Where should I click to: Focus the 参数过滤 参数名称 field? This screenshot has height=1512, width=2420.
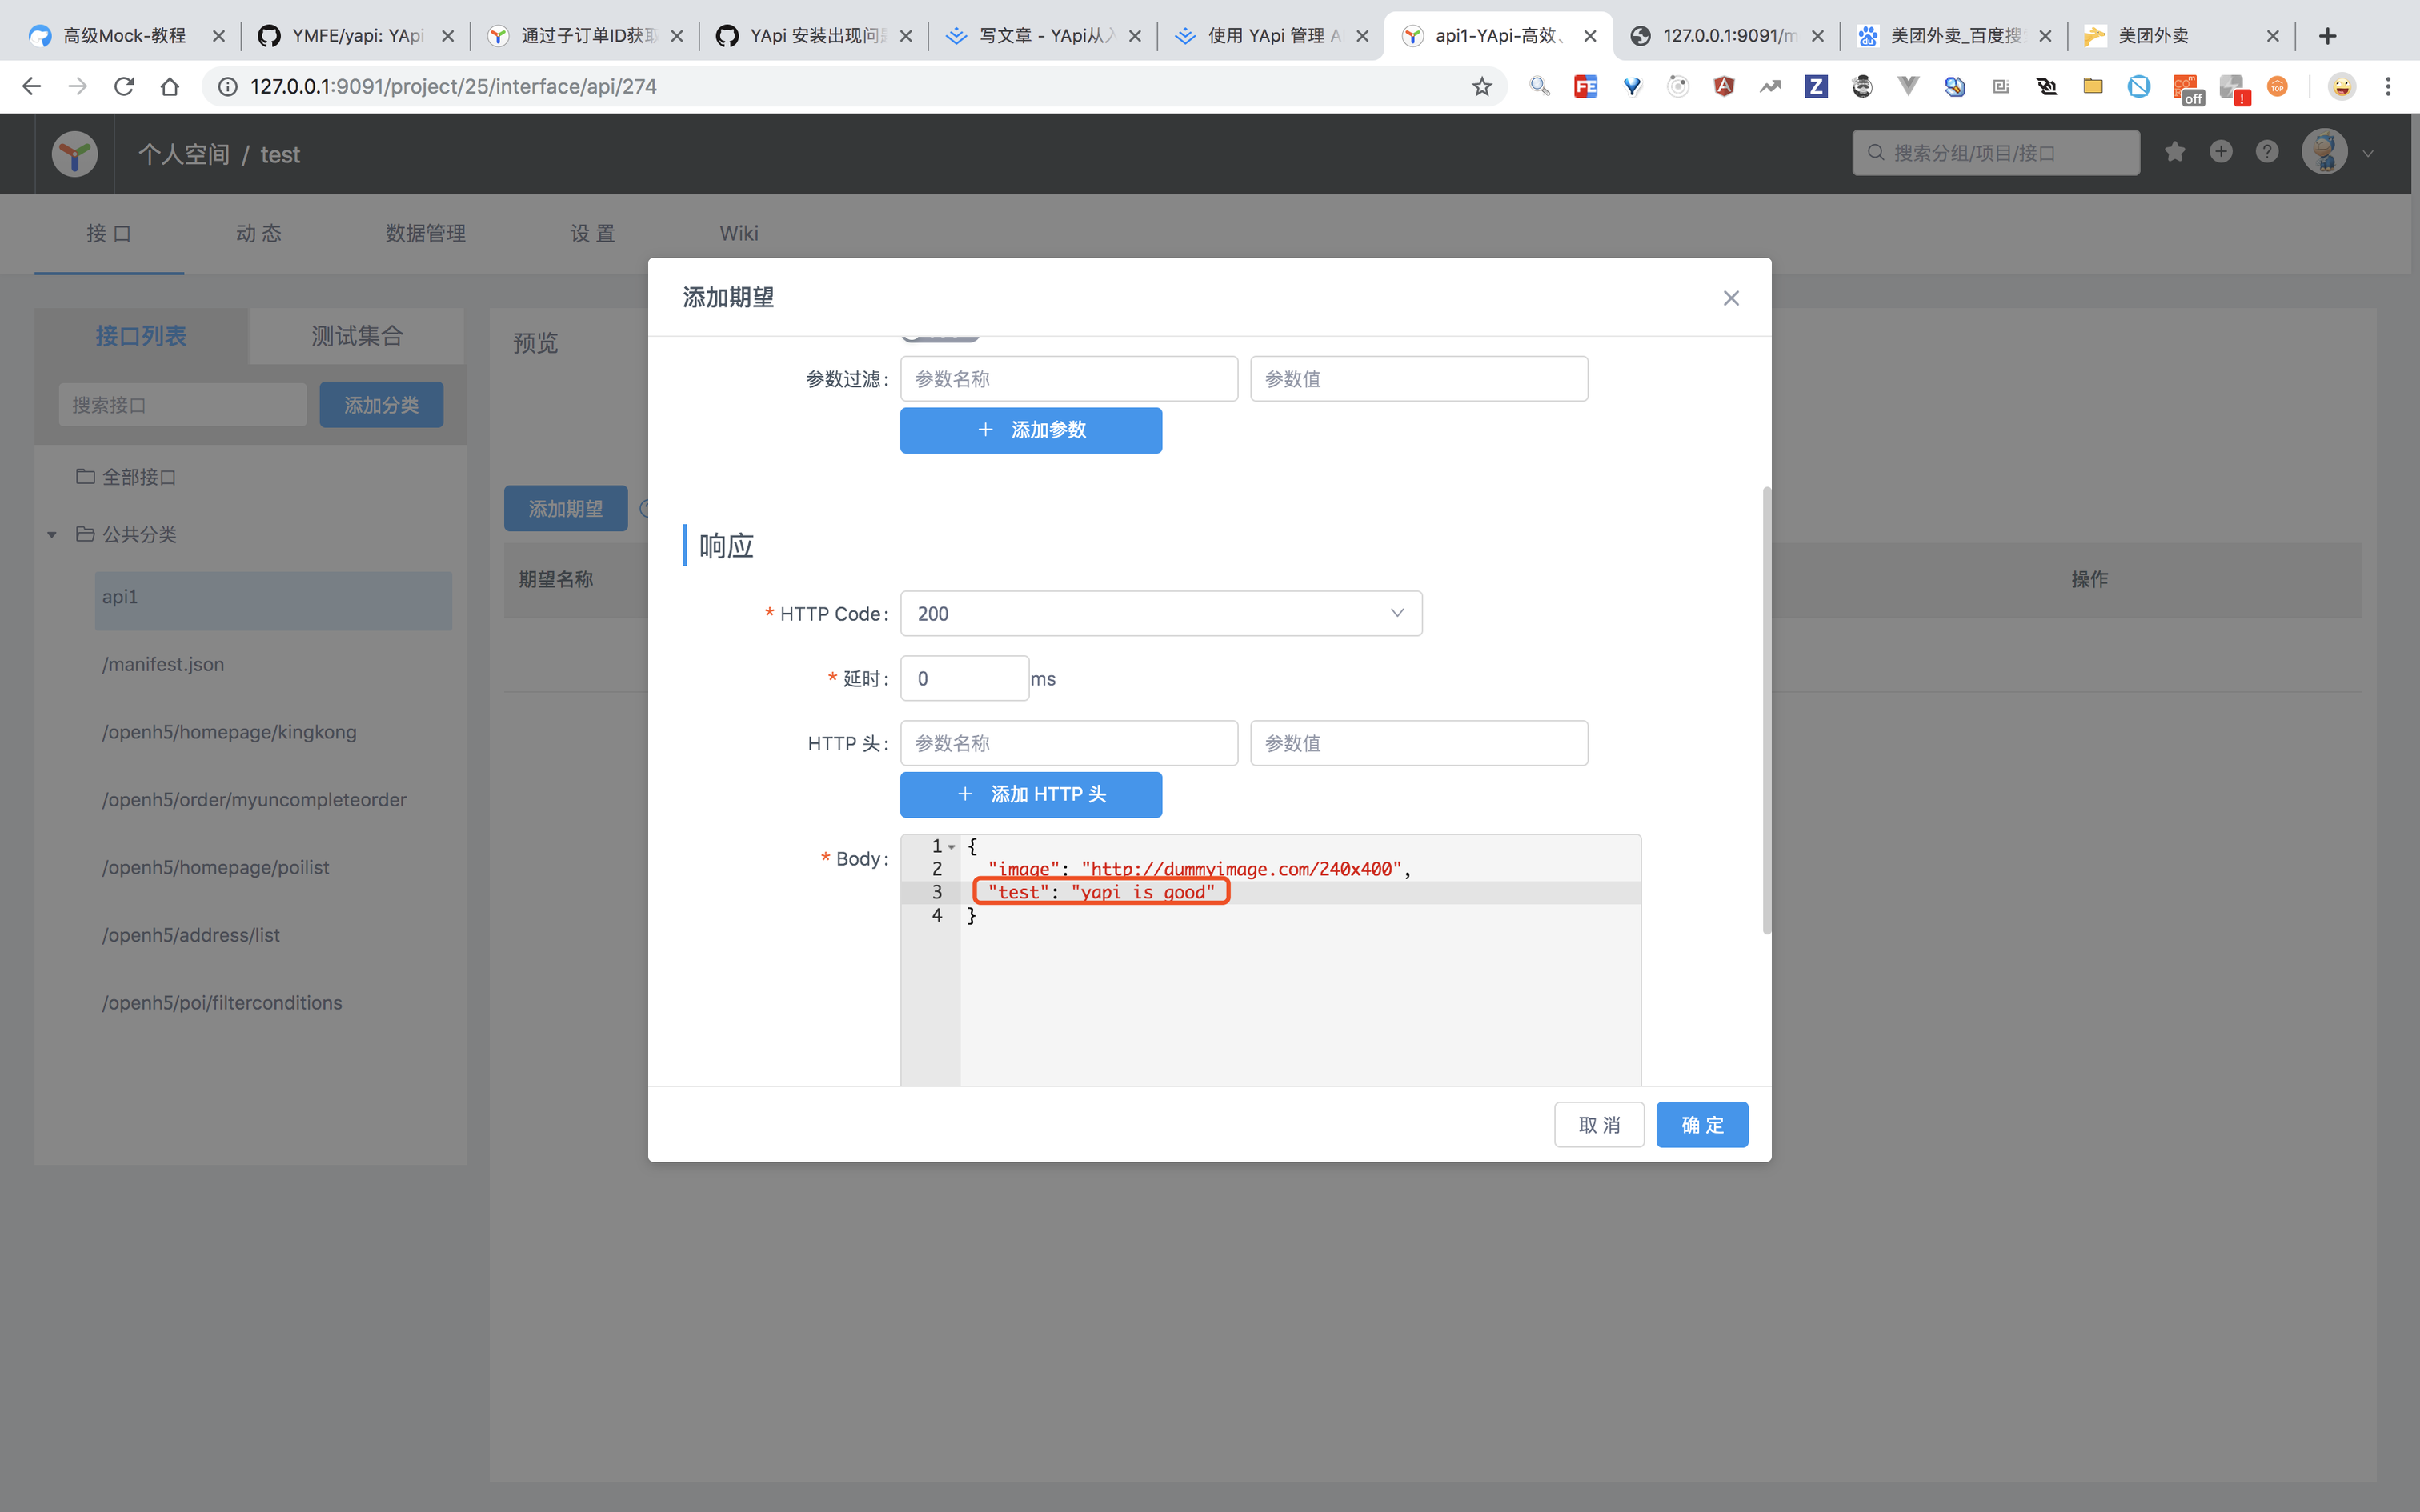(1069, 379)
